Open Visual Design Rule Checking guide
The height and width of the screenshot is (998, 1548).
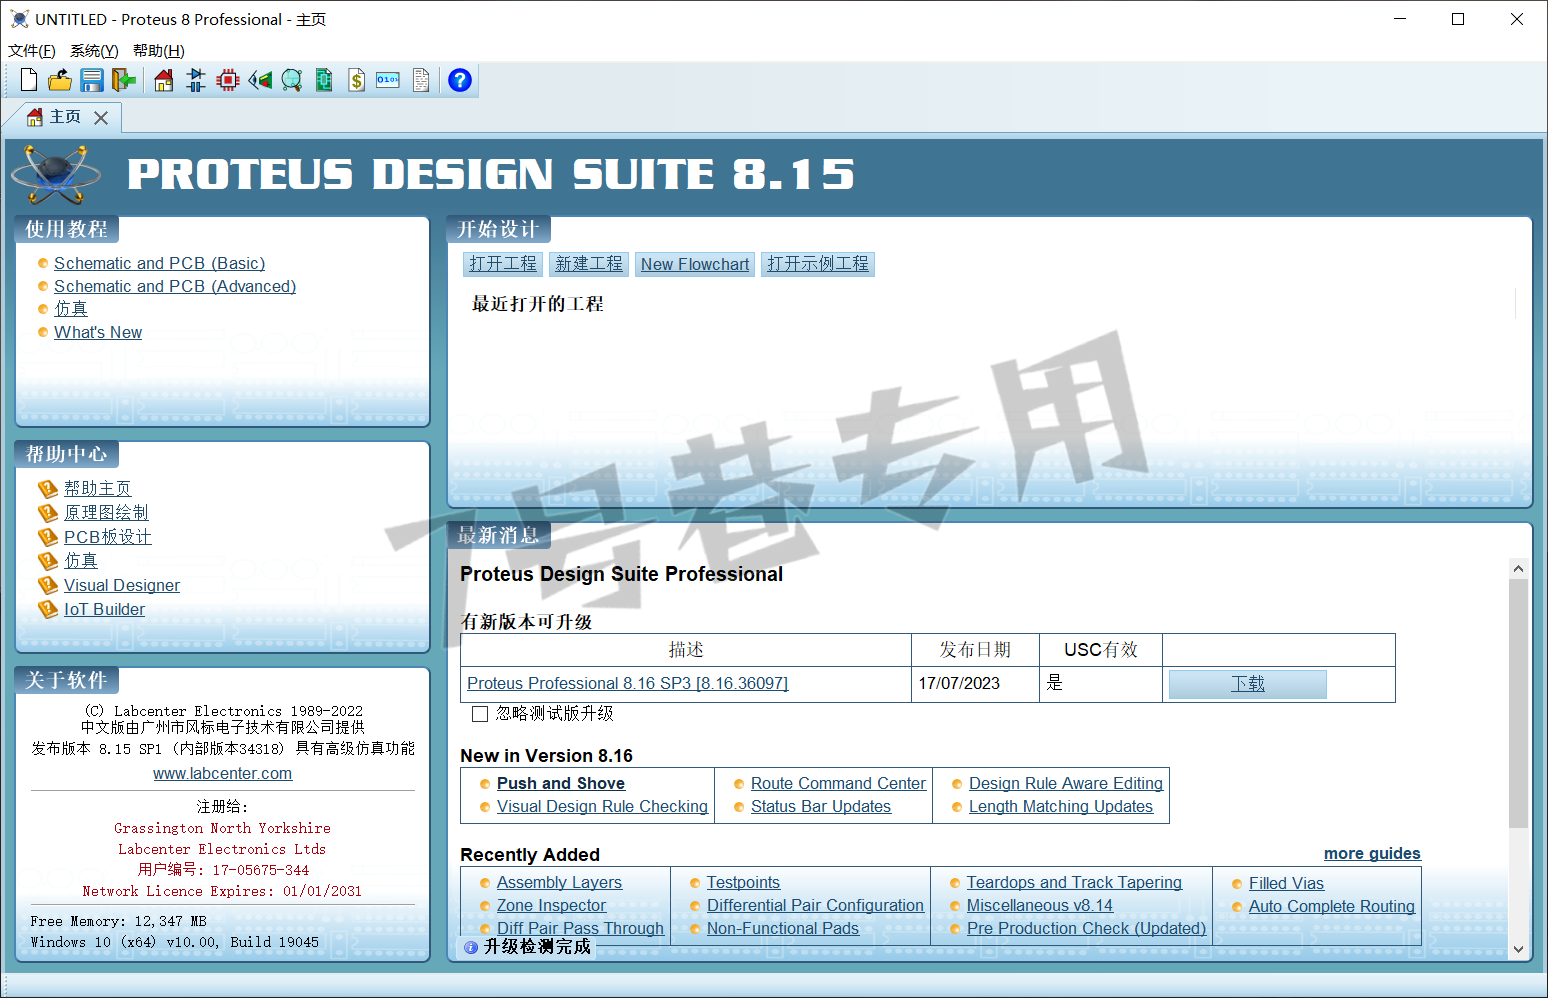[602, 806]
